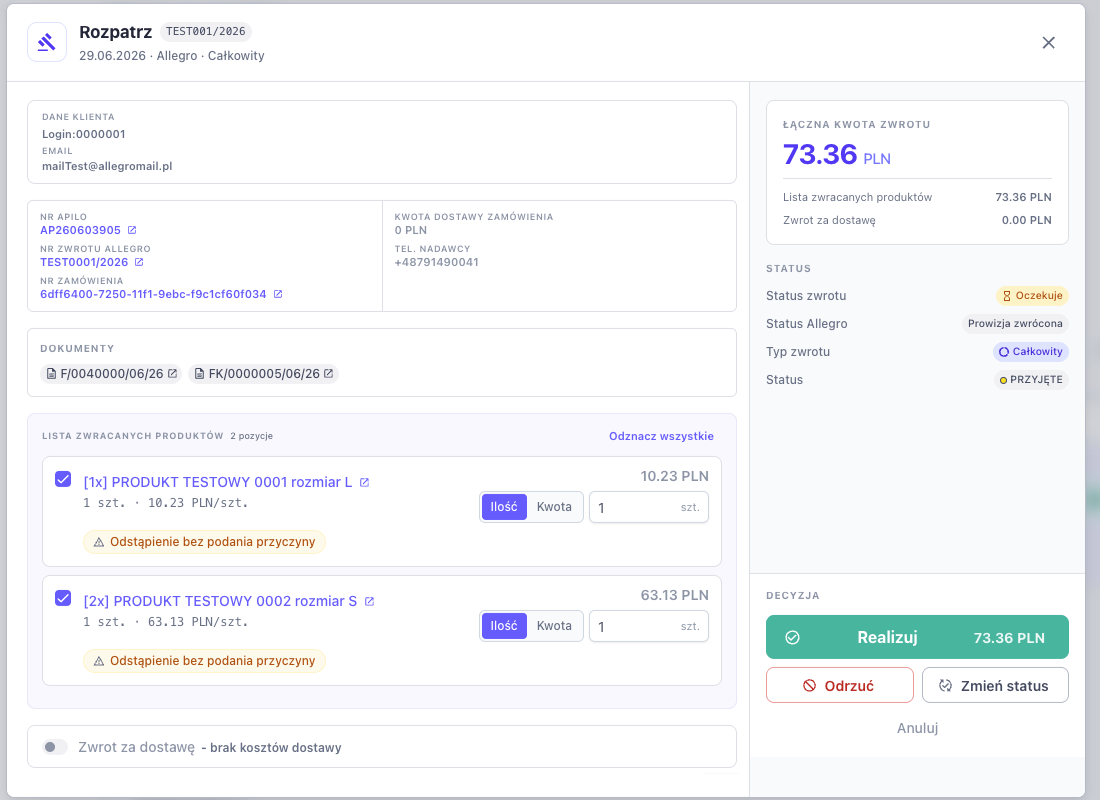The image size is (1100, 800).
Task: Click external link icon after order number 6dff6400
Action: pos(278,294)
